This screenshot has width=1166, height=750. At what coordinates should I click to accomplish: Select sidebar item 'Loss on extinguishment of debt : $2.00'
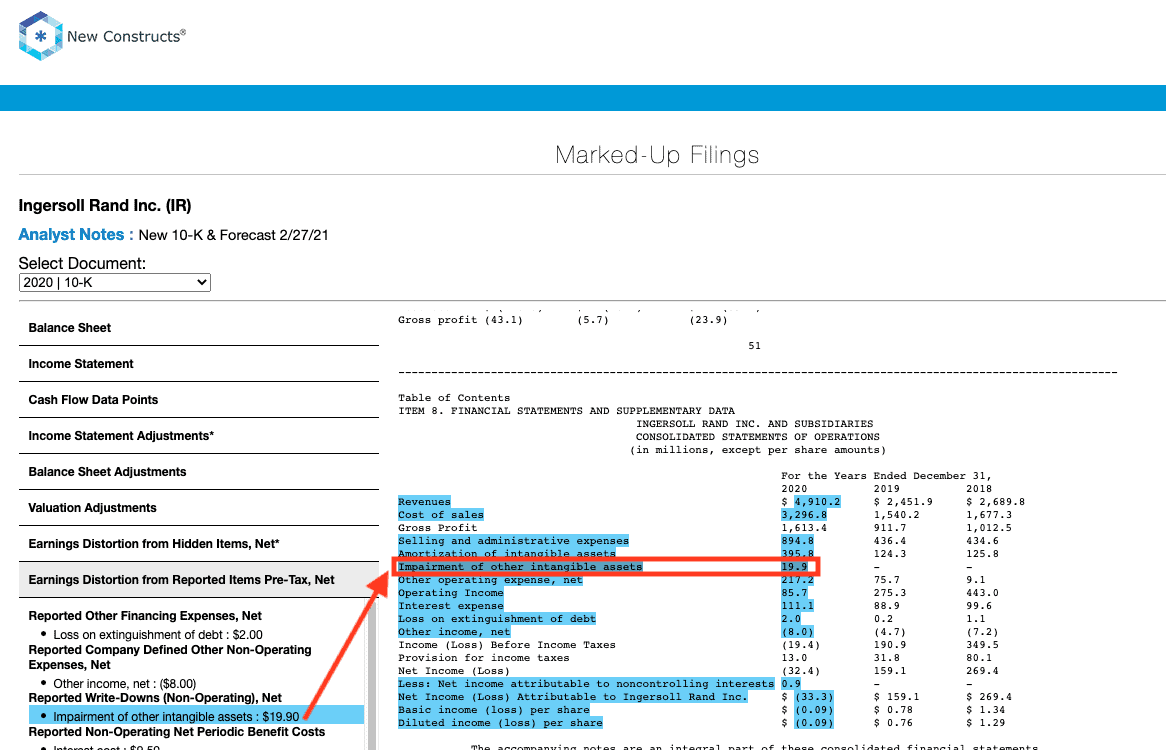[158, 635]
